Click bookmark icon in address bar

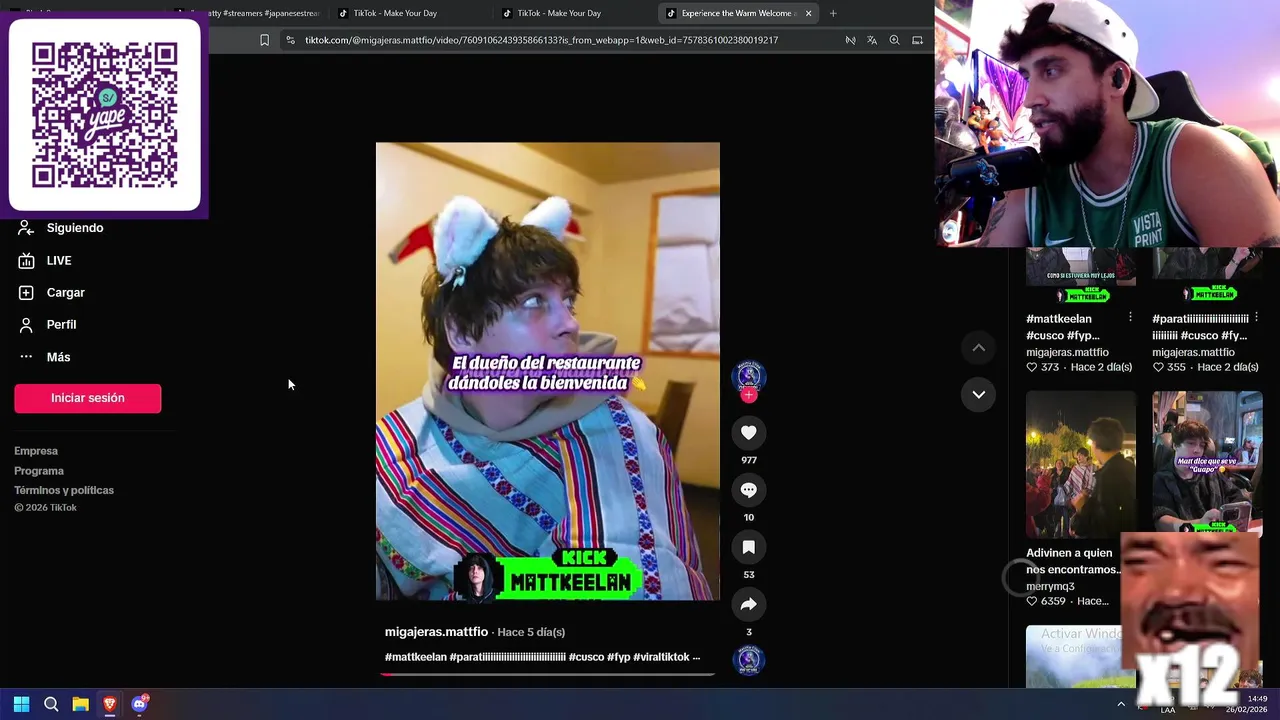point(264,40)
